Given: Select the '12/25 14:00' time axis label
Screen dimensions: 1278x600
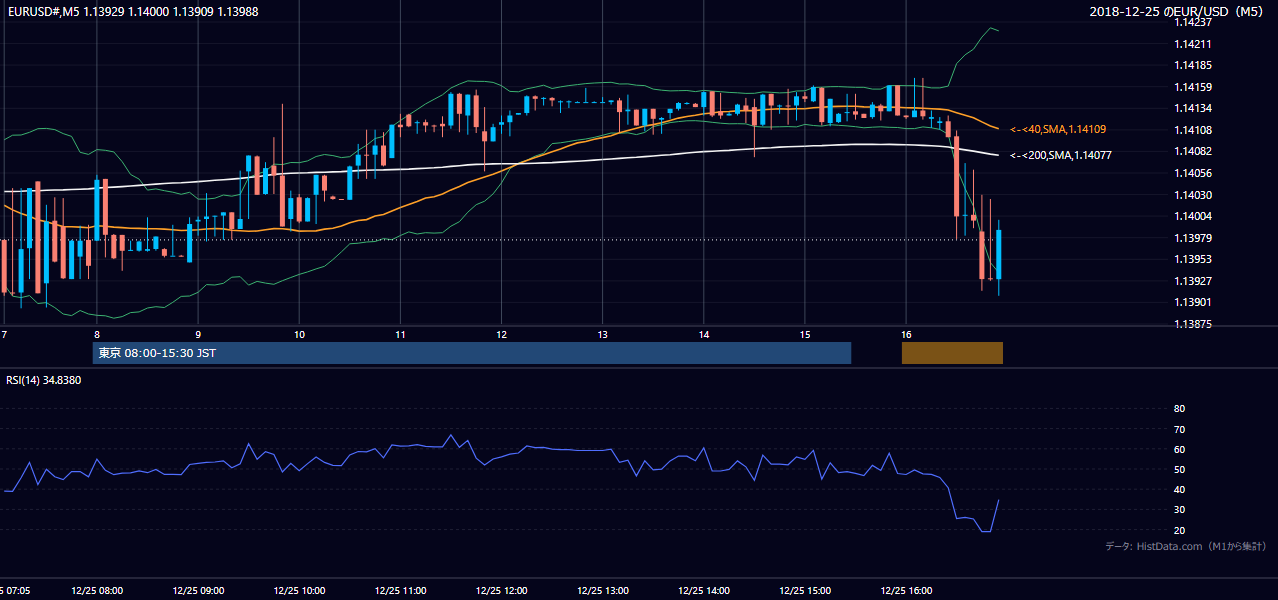Looking at the screenshot, I should [x=703, y=590].
